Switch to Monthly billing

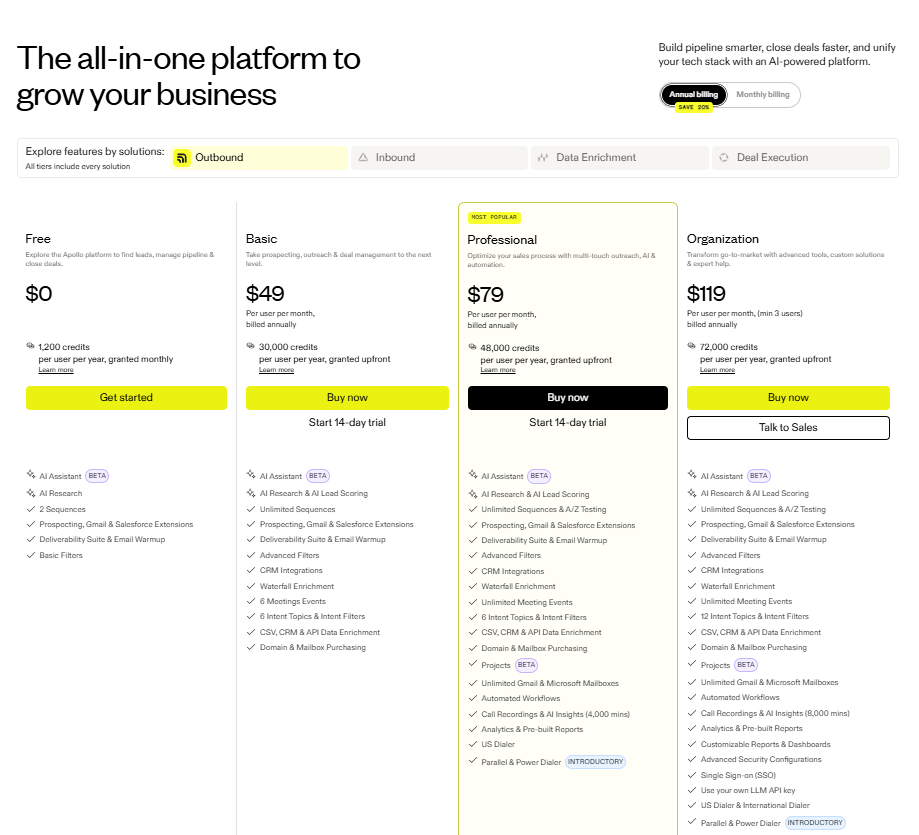(x=762, y=94)
